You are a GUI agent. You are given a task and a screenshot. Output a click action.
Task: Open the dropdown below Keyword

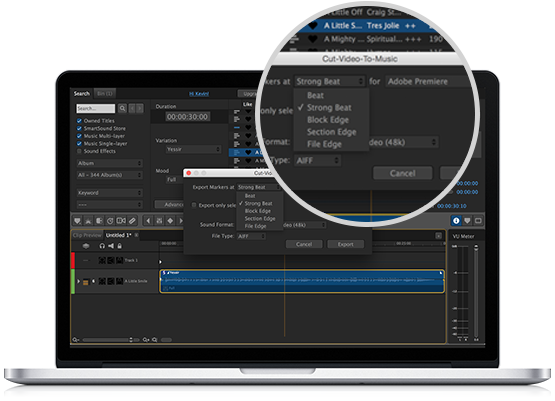click(110, 205)
